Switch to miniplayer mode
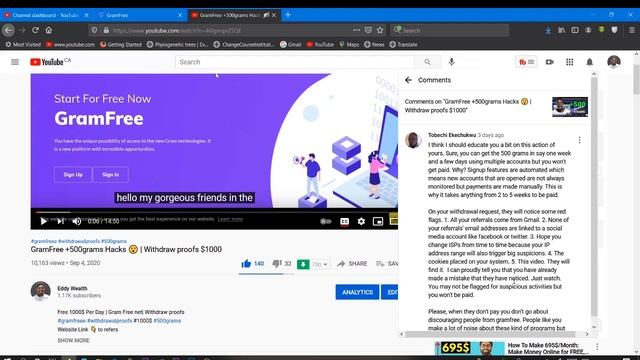The image size is (640, 360). pyautogui.click(x=378, y=221)
